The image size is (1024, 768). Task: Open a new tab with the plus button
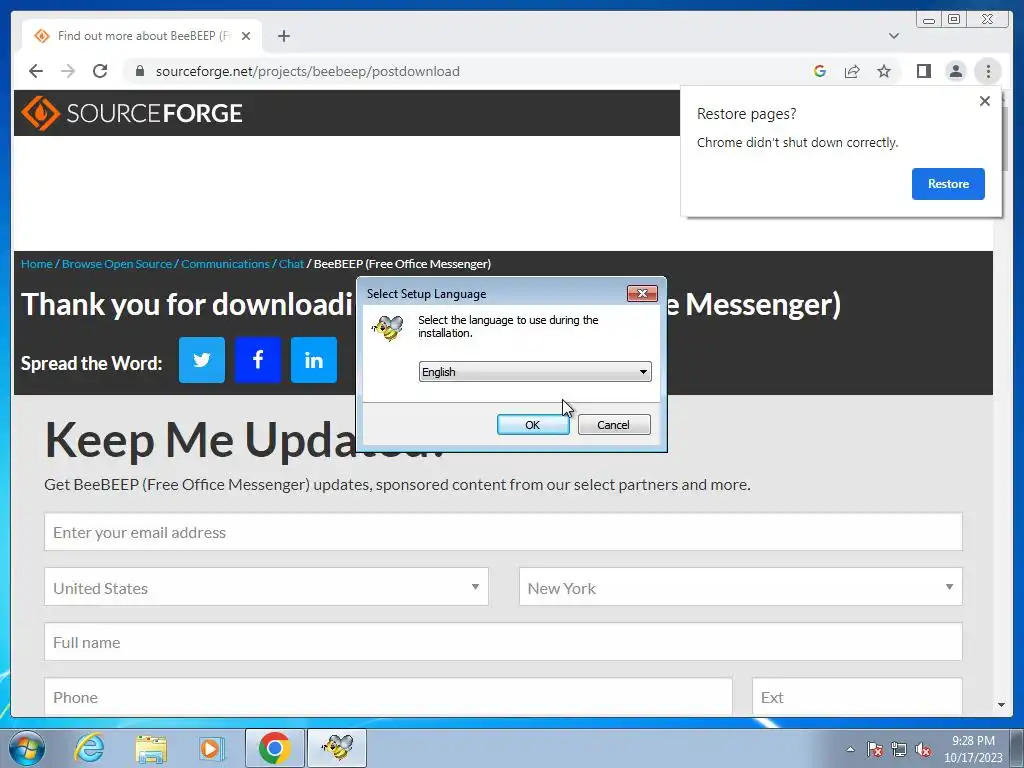(x=283, y=36)
